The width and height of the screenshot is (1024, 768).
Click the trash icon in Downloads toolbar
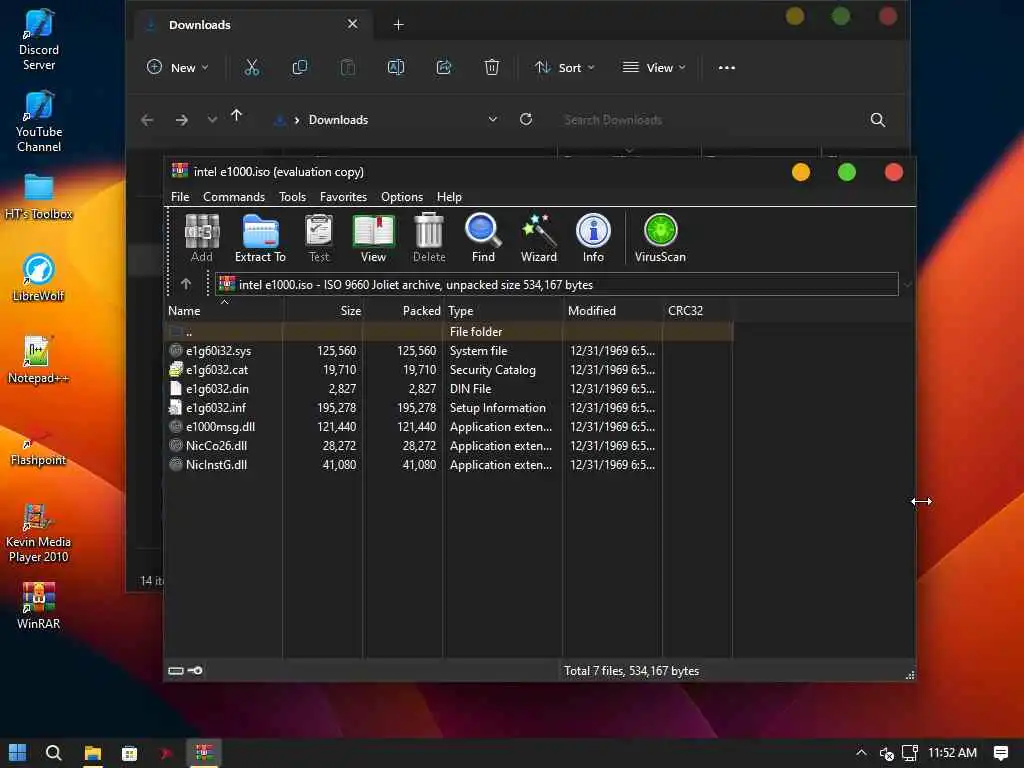(x=492, y=67)
